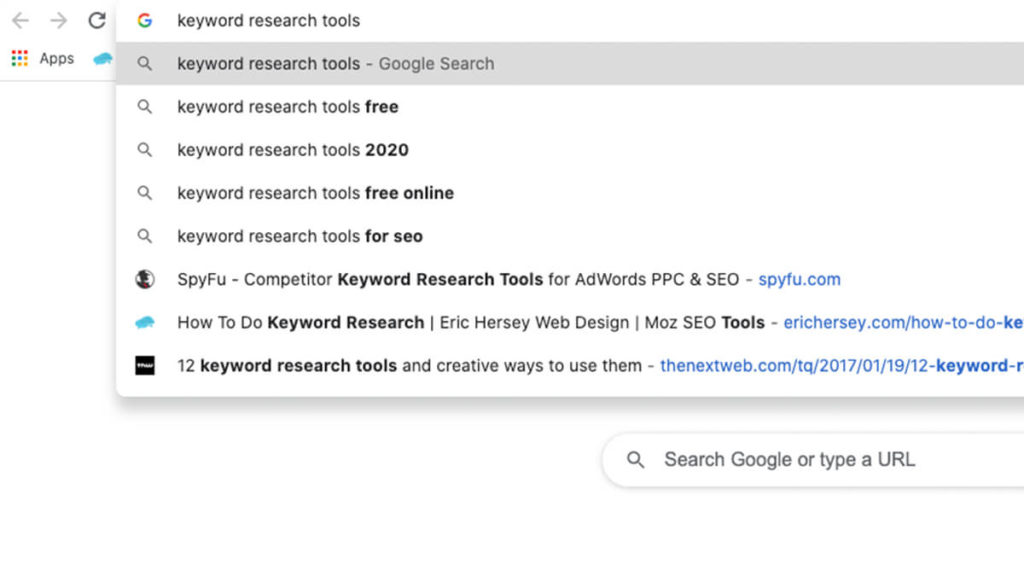Click the browser back arrow
Image resolution: width=1024 pixels, height=576 pixels.
[20, 20]
